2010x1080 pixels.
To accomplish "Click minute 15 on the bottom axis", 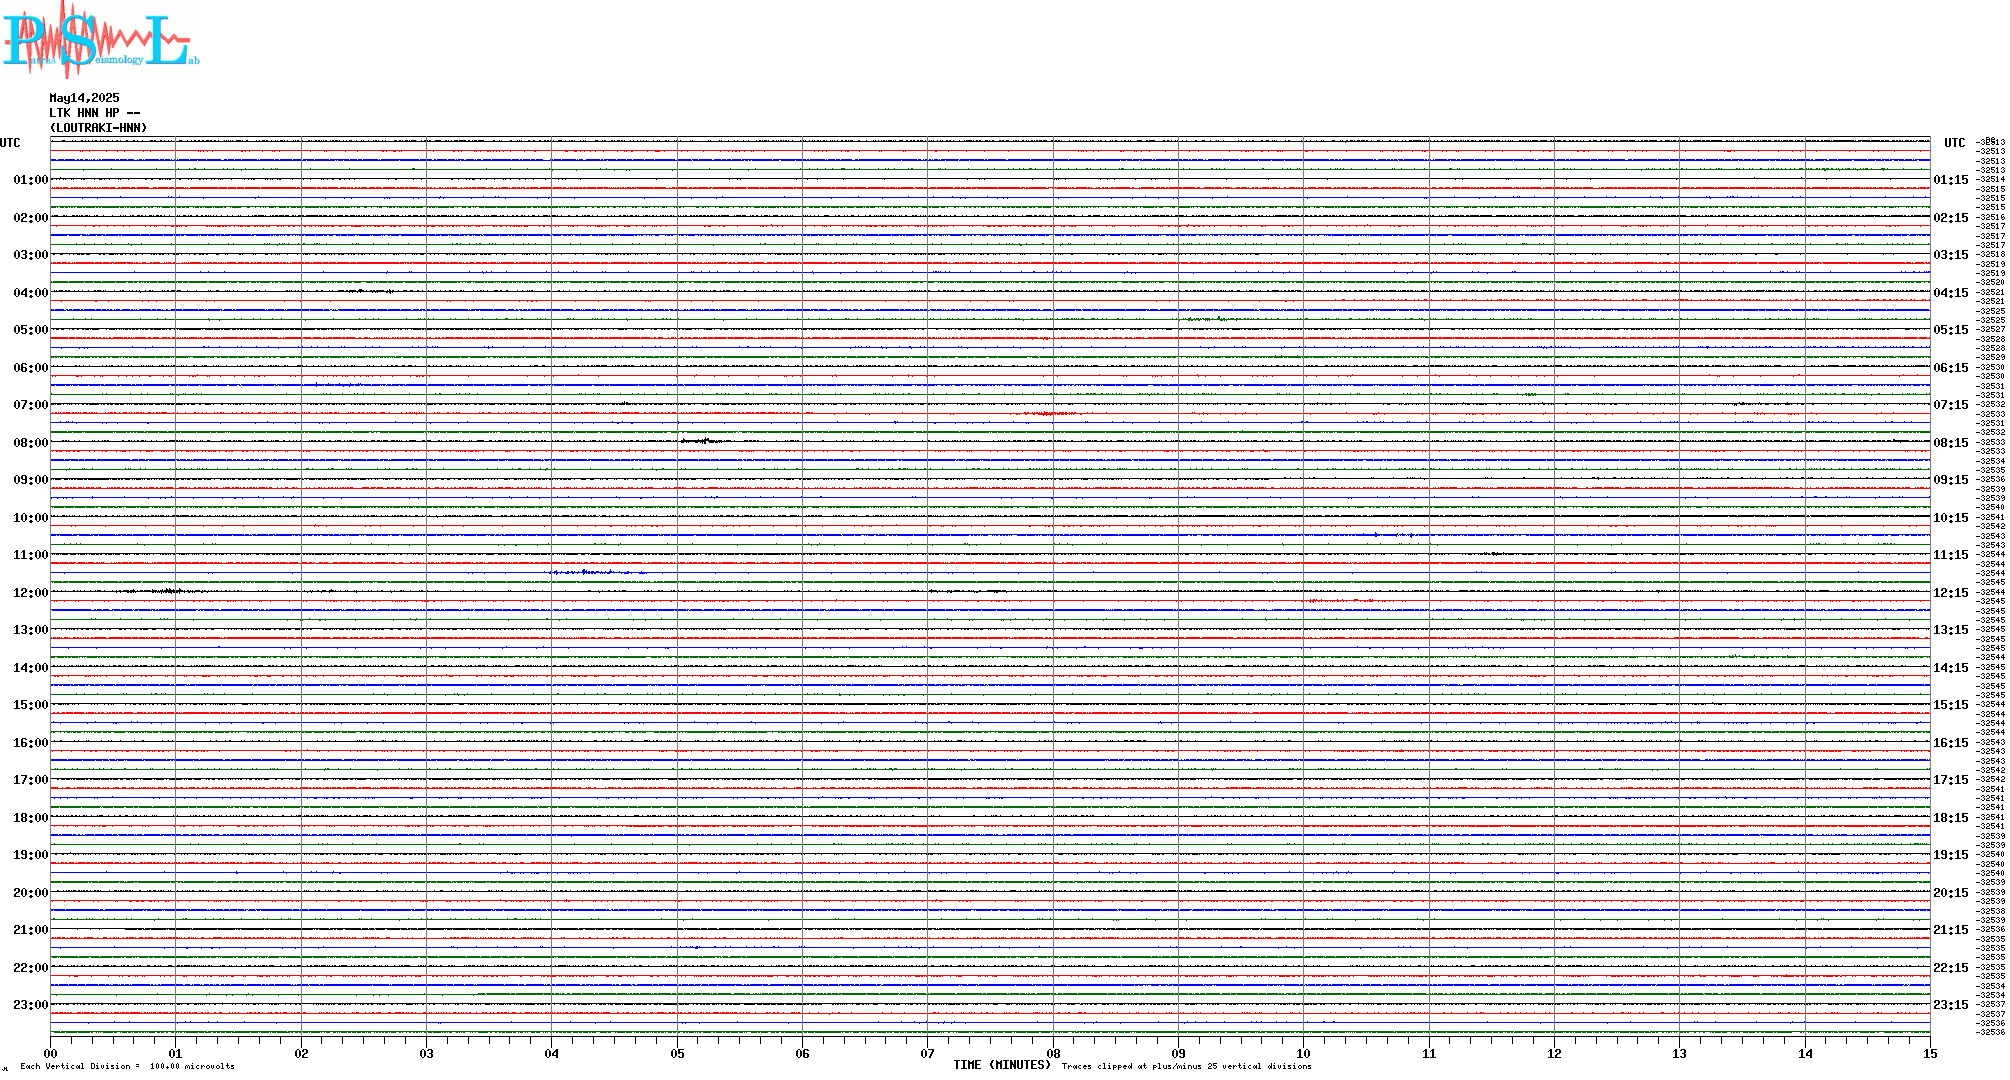I will (x=1930, y=1053).
